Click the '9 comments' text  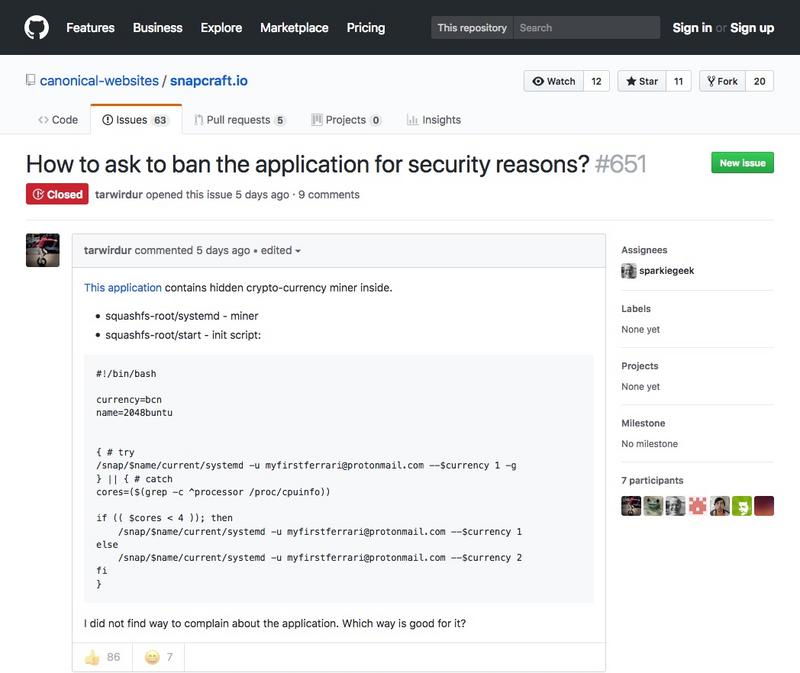329,194
